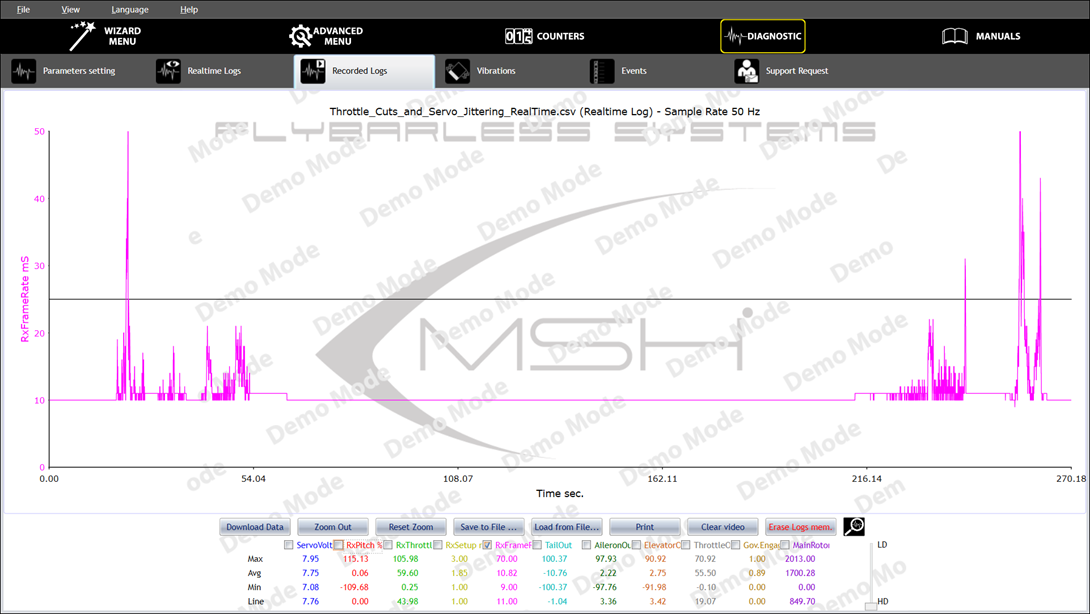The width and height of the screenshot is (1090, 614).
Task: Click the LD/HD vertical resolution slider
Action: 871,574
